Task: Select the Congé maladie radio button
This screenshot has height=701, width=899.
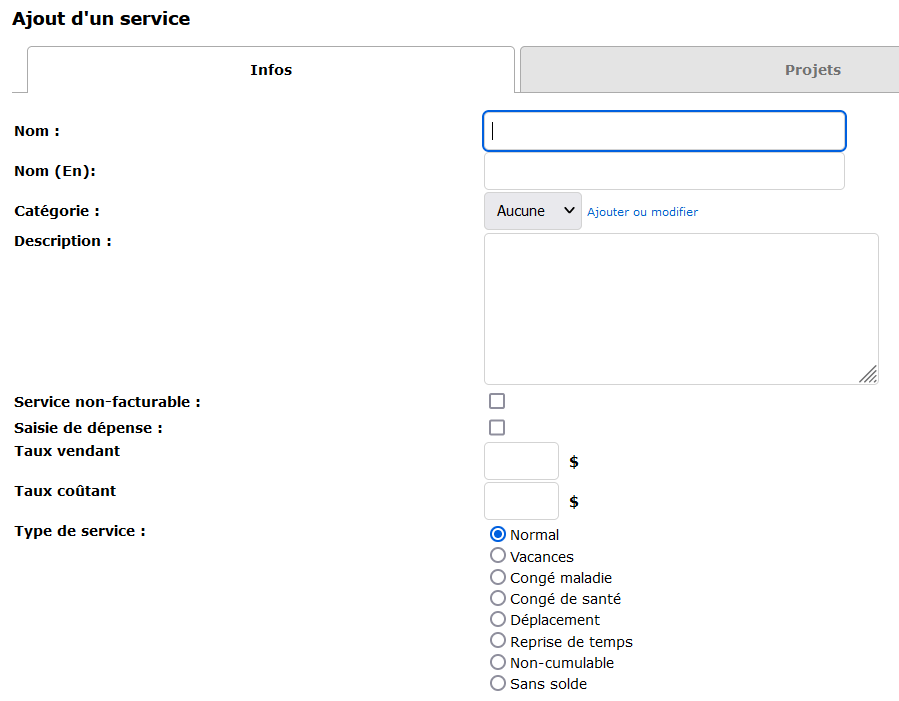Action: pos(498,577)
